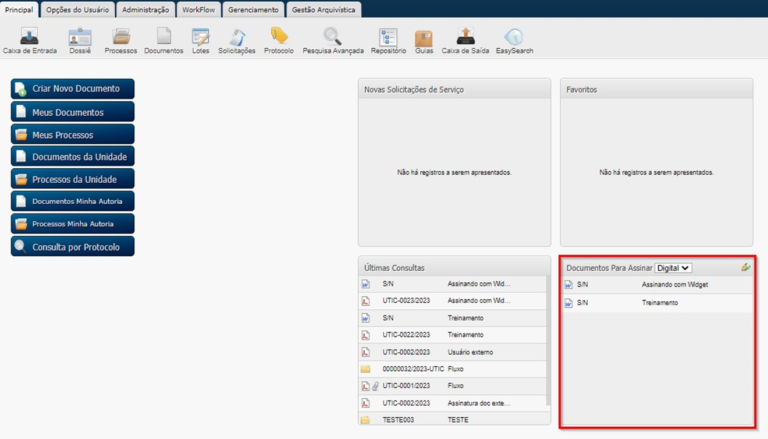This screenshot has height=439, width=768.
Task: Open the WorkFlow tab
Action: (198, 10)
